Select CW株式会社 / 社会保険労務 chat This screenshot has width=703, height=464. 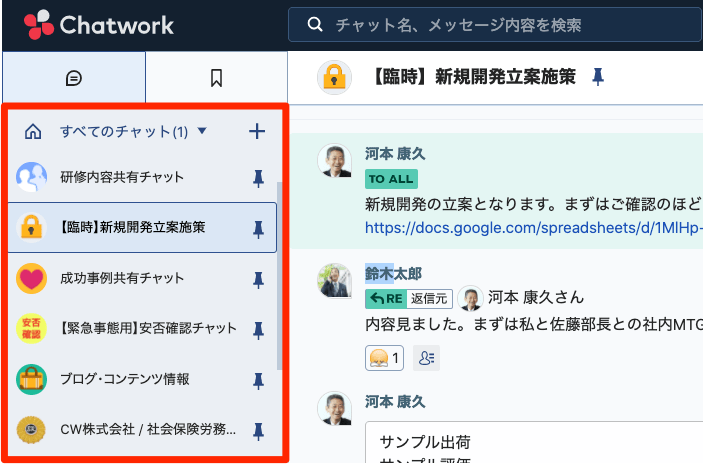[x=147, y=430]
